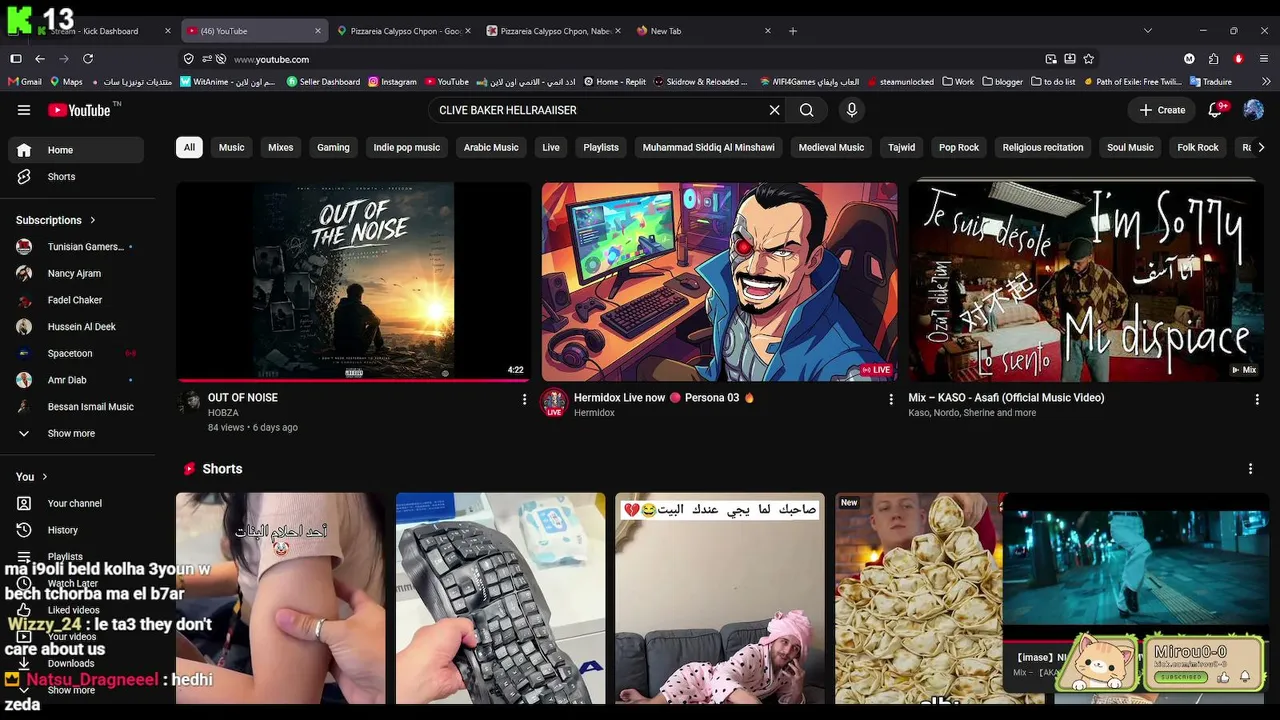Open the Amr Diab subscription
The height and width of the screenshot is (720, 1280).
pyautogui.click(x=76, y=380)
